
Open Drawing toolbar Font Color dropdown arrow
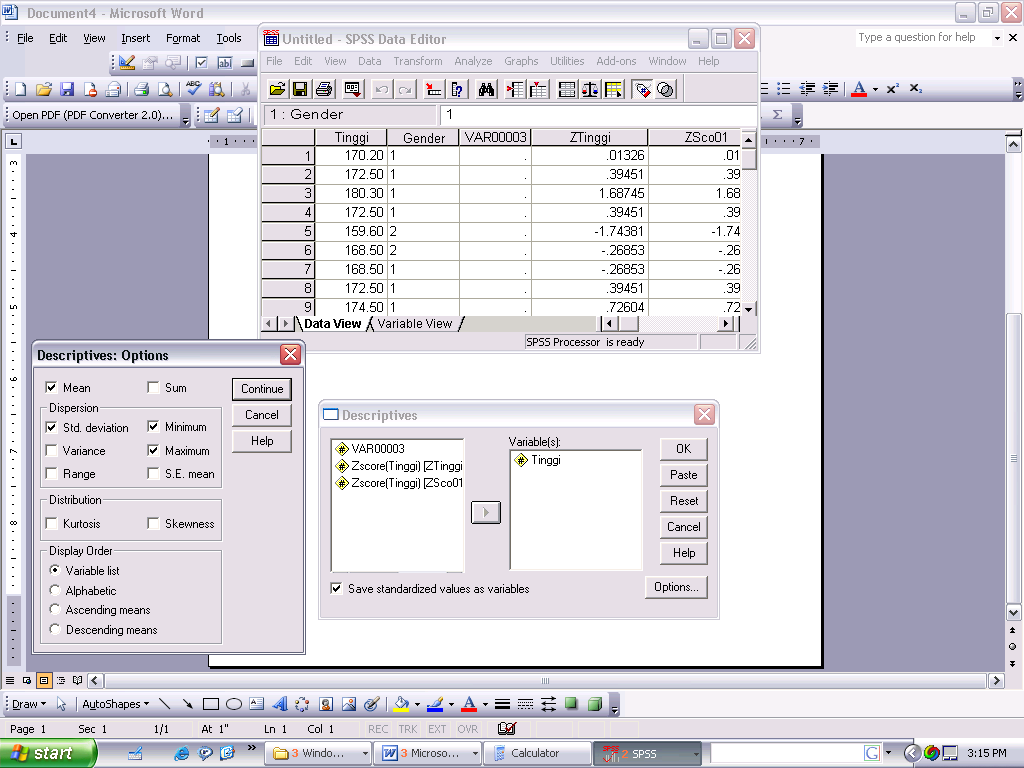click(x=485, y=704)
